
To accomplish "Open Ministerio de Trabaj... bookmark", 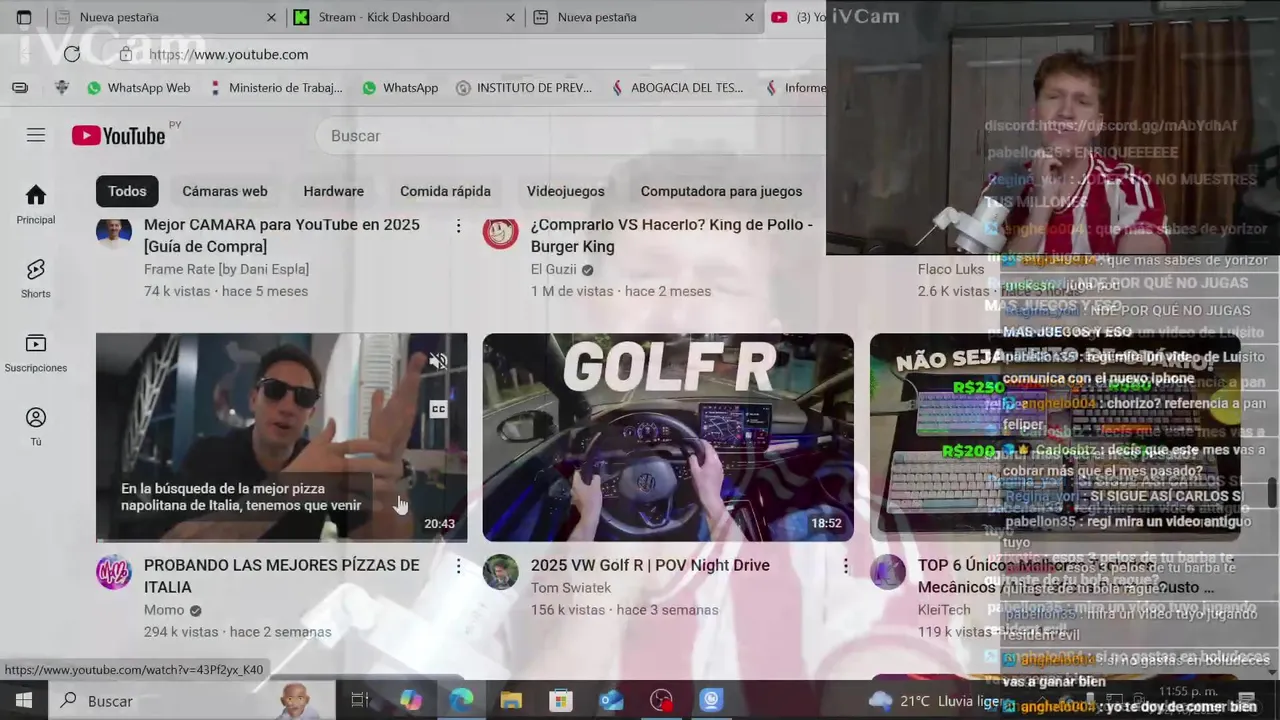I will pos(275,88).
